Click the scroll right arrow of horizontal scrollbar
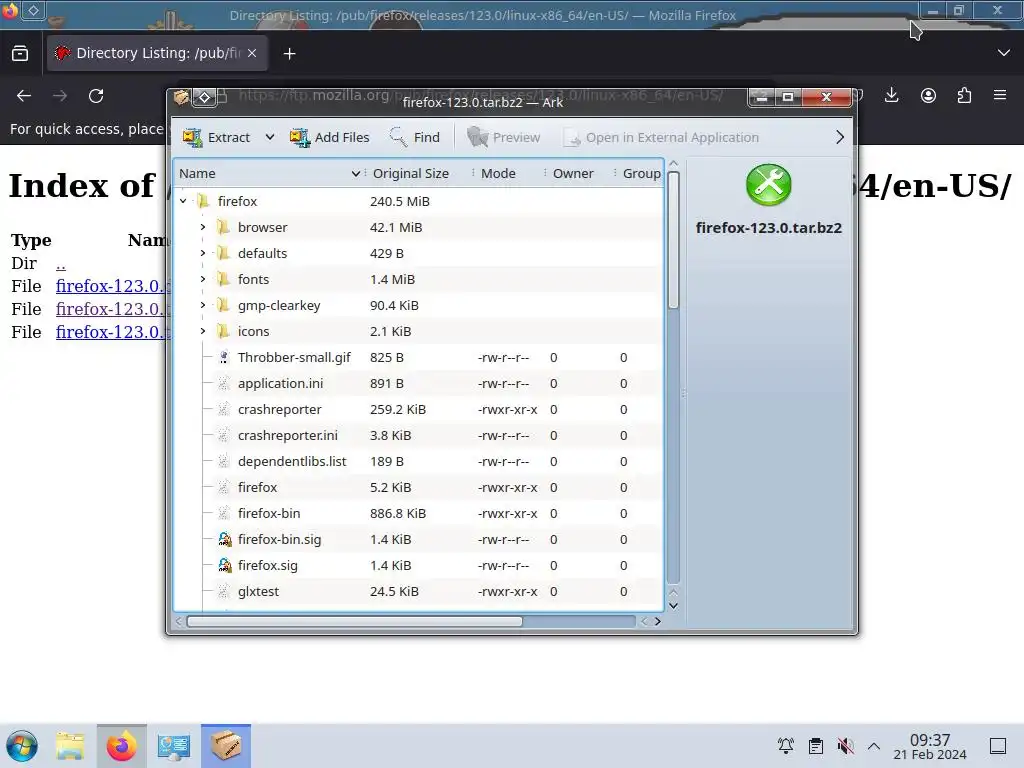This screenshot has height=768, width=1024. pos(658,621)
